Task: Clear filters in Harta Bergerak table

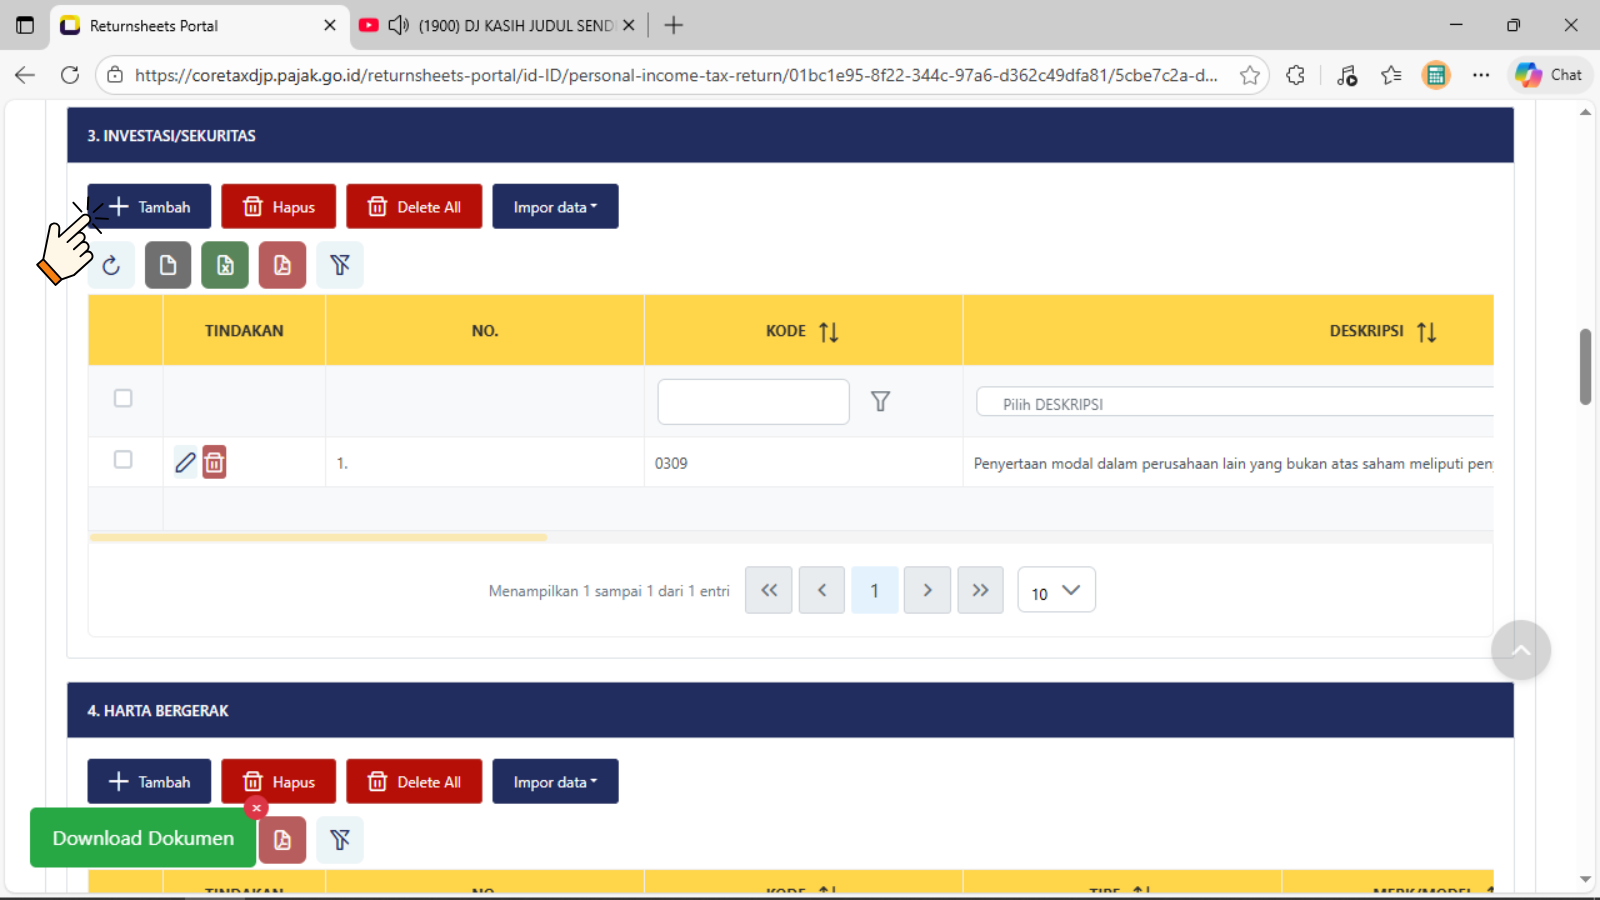Action: pos(340,840)
